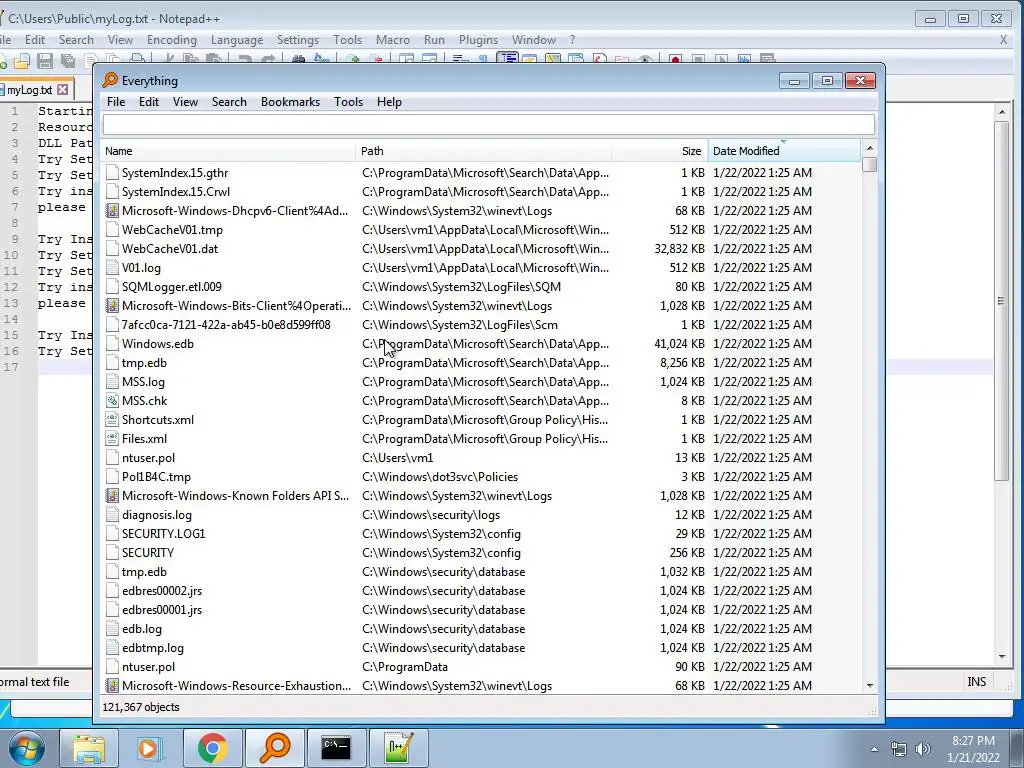Click the icon of Microsoft-Windows-Known Folders API log
The width and height of the screenshot is (1024, 768).
(x=112, y=496)
